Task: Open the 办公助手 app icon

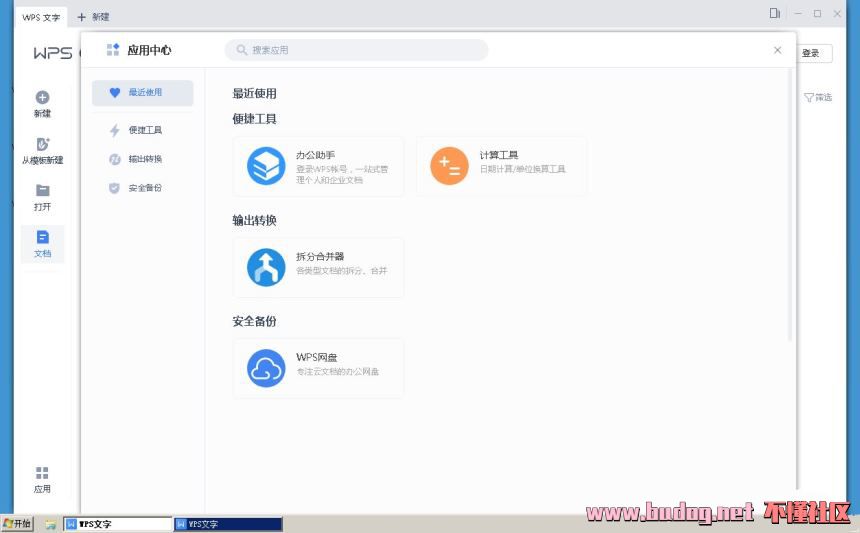Action: click(266, 166)
